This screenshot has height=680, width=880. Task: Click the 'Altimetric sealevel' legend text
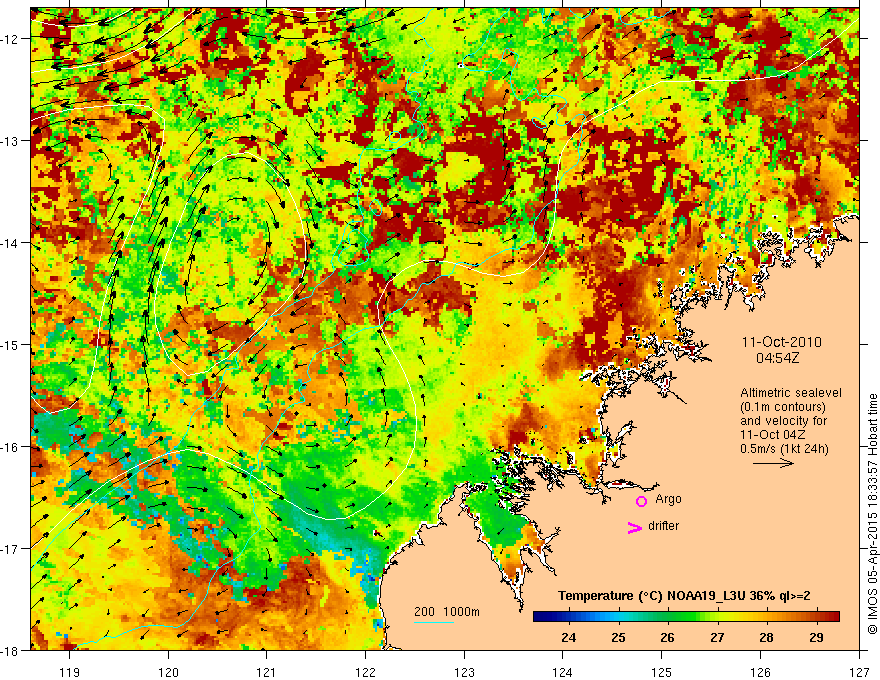[x=791, y=393]
